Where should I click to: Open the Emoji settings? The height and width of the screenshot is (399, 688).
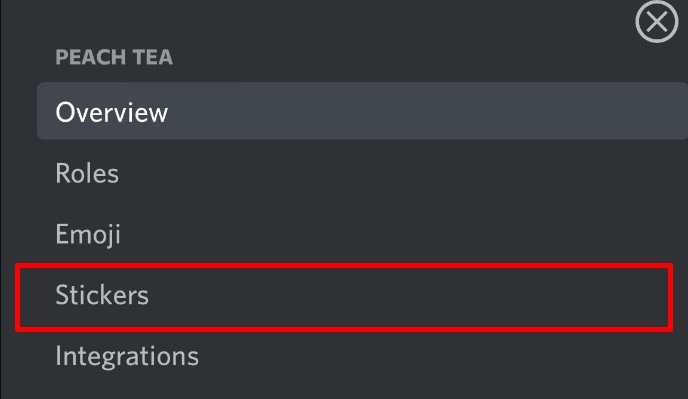(x=362, y=234)
